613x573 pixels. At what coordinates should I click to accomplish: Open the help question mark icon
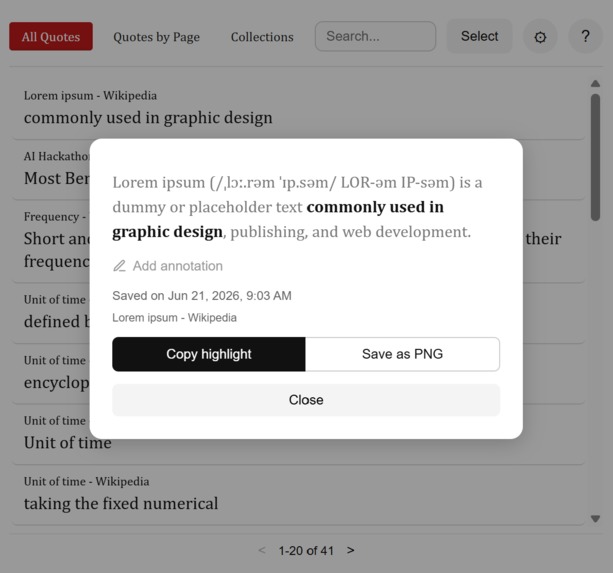(585, 36)
